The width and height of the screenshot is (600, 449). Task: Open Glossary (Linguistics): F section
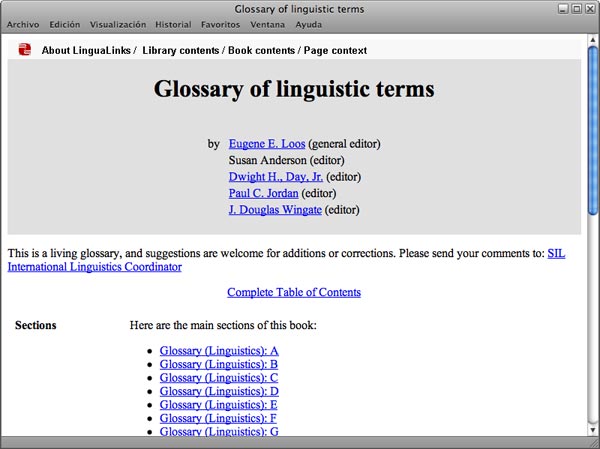[218, 418]
